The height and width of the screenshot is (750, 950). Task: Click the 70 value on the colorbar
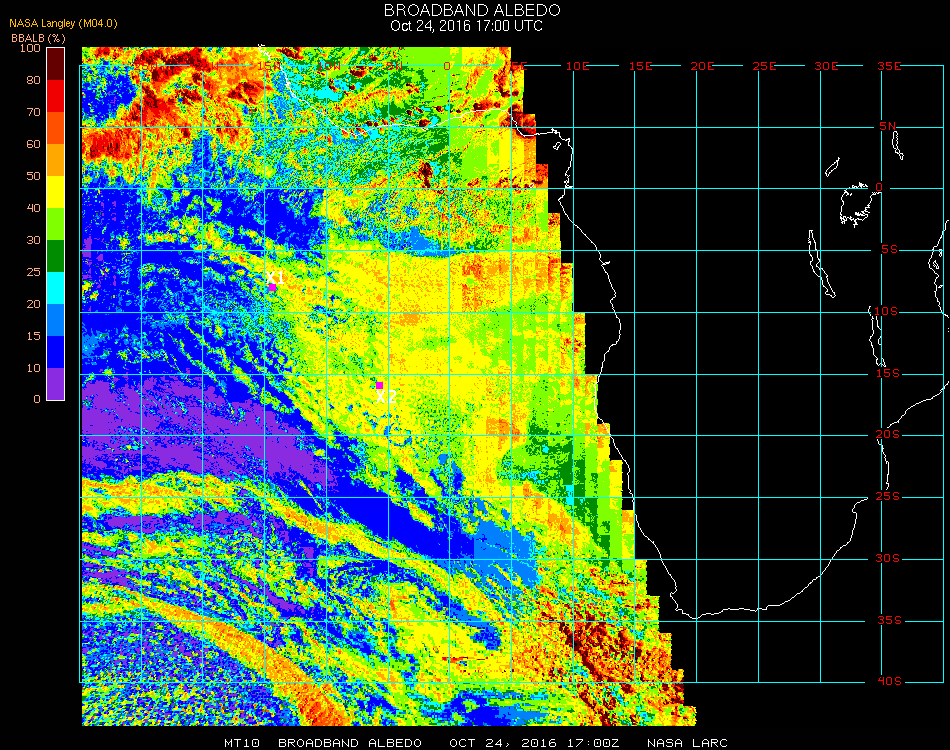(33, 112)
